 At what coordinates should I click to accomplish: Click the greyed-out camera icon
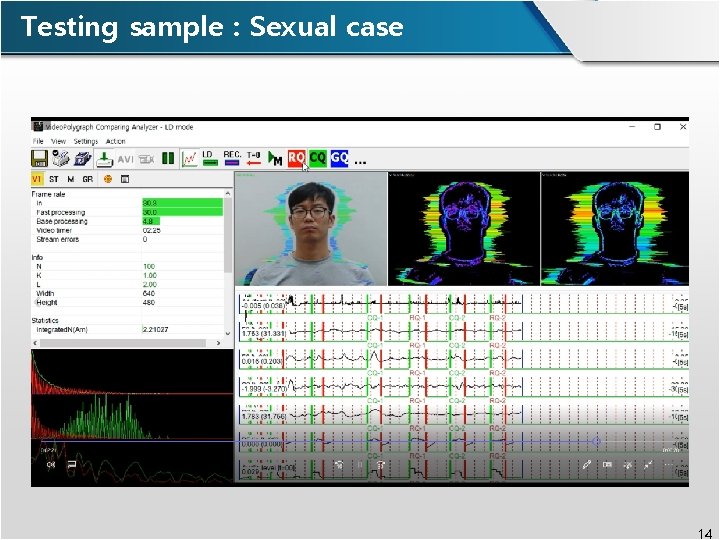point(146,159)
